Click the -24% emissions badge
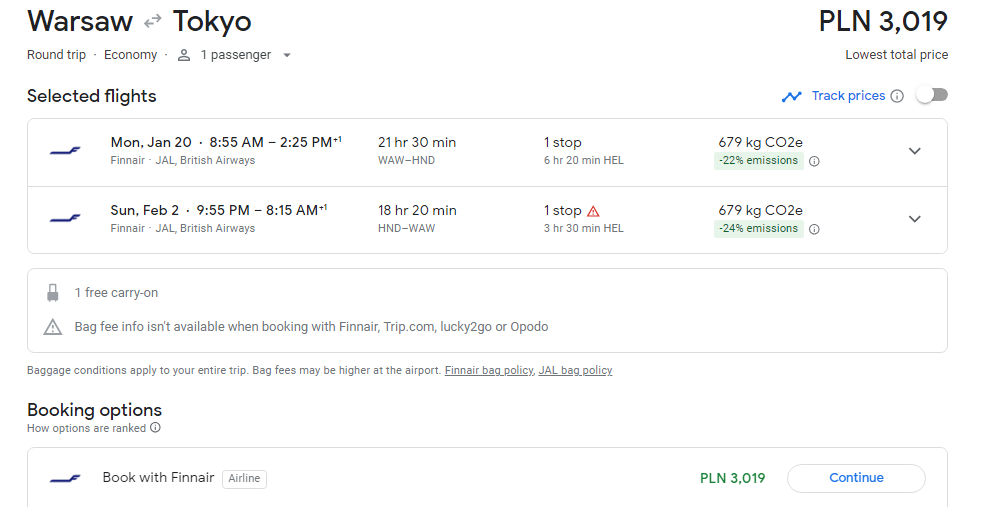 point(759,228)
